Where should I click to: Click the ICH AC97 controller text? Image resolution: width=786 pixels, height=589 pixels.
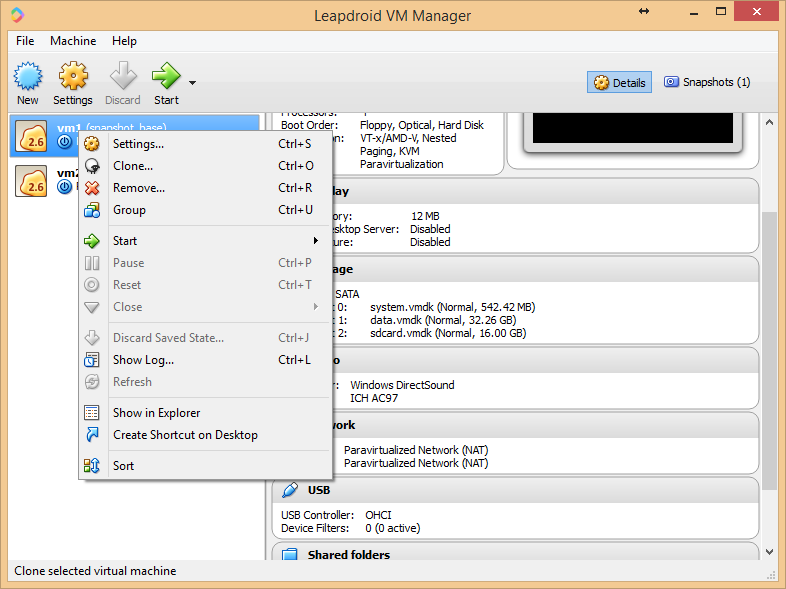pos(374,398)
